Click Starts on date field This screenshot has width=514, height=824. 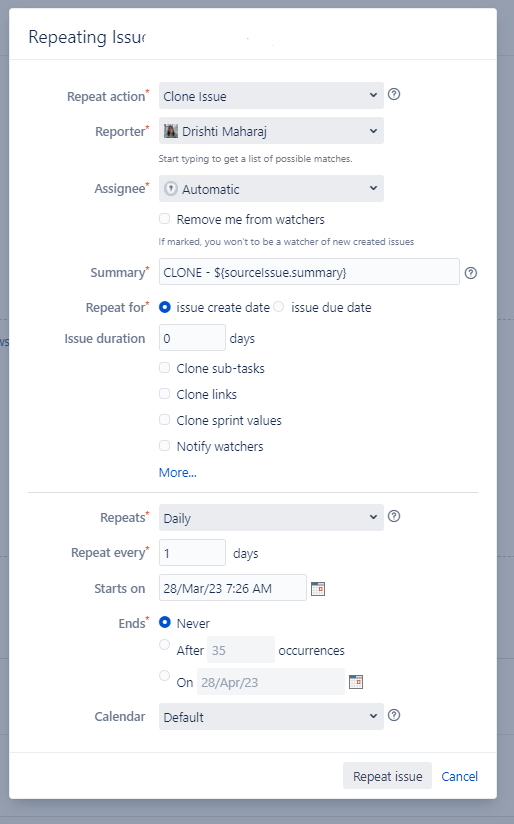click(233, 588)
